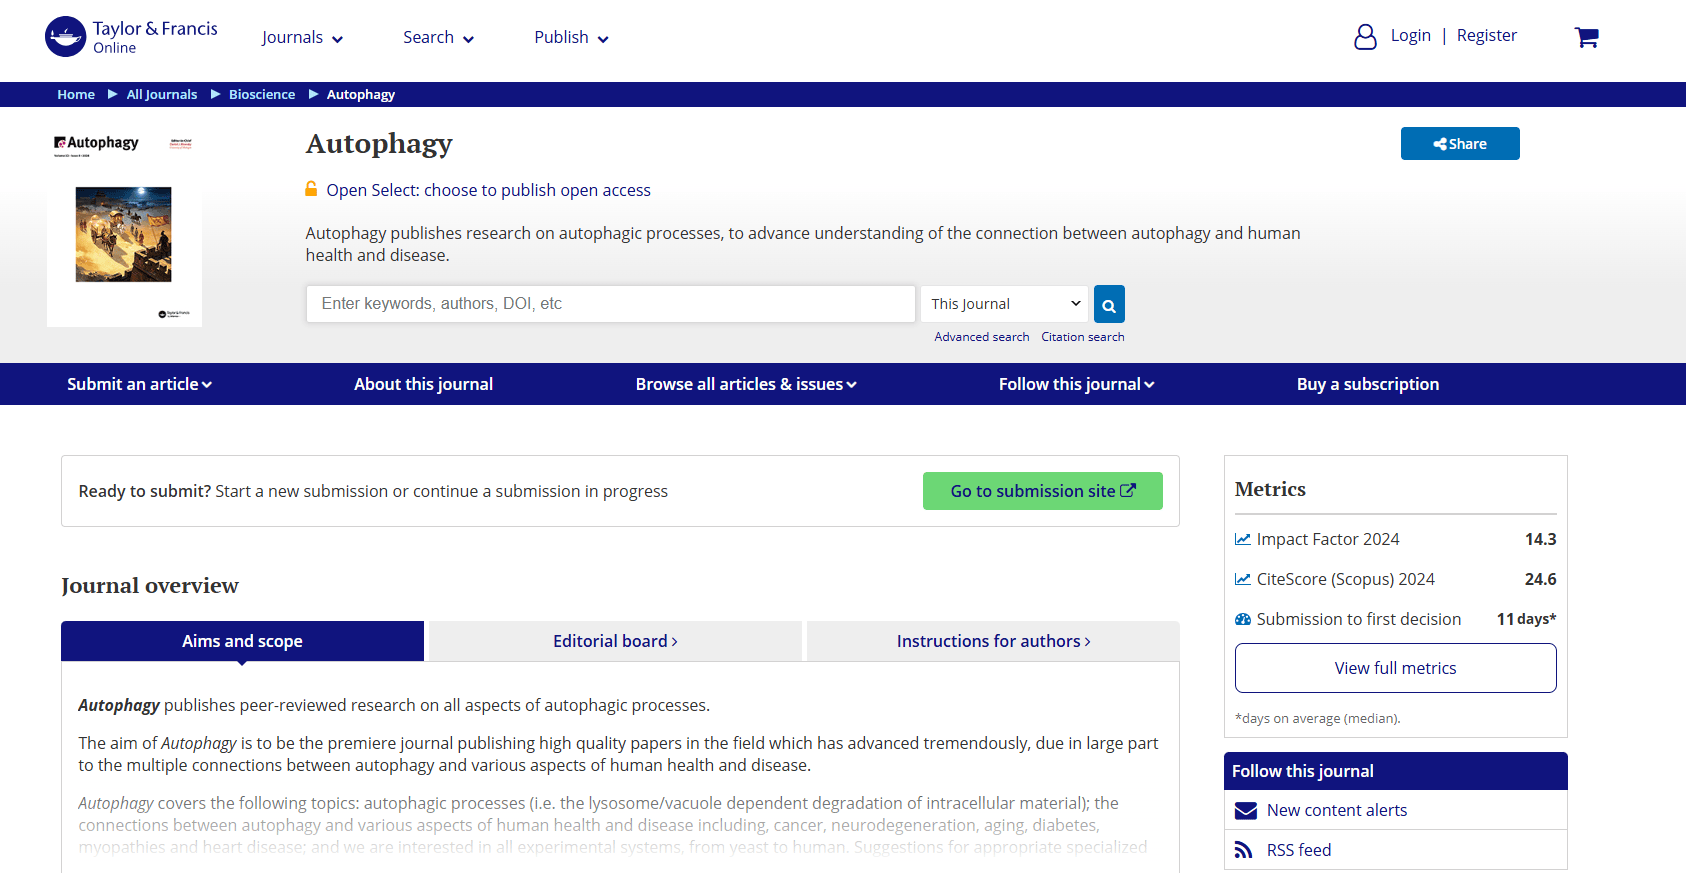Open the RSS feed link
The image size is (1686, 873).
pos(1299,850)
